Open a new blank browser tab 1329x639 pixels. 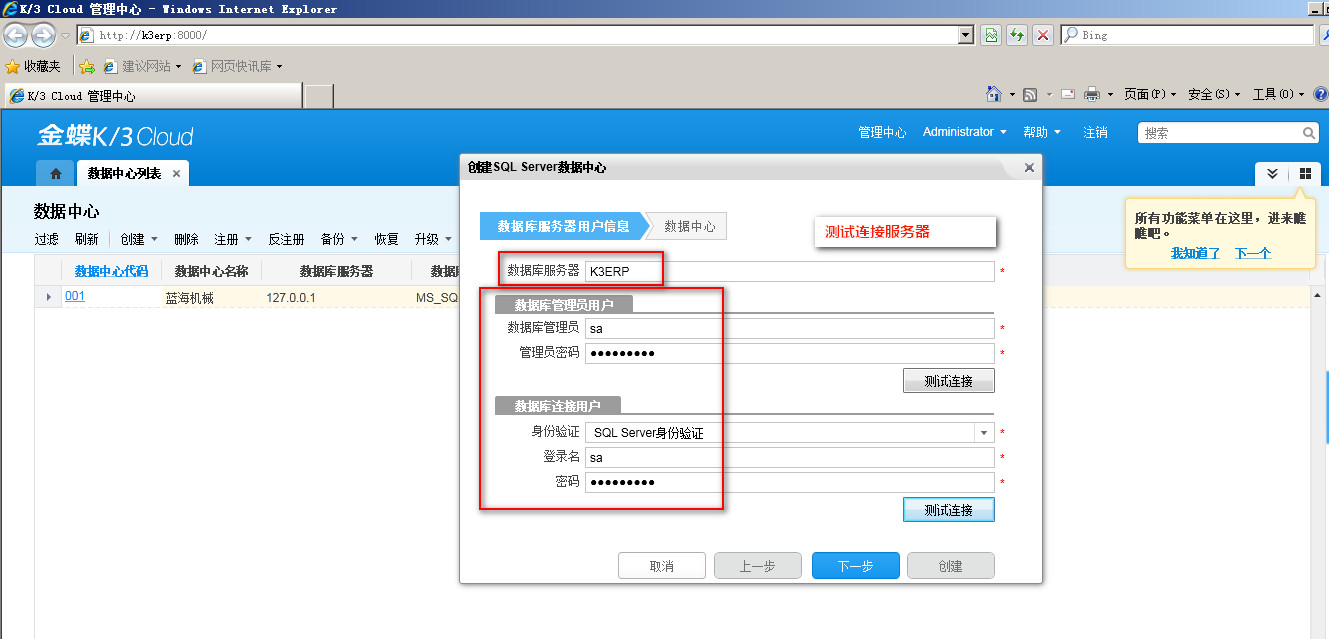pyautogui.click(x=318, y=96)
